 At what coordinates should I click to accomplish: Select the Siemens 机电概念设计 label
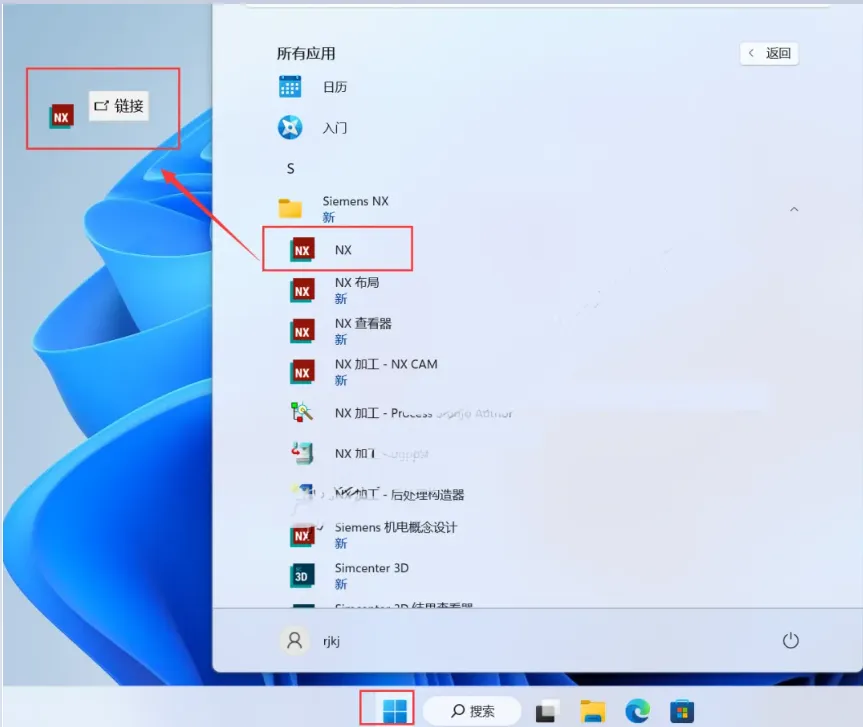click(396, 527)
